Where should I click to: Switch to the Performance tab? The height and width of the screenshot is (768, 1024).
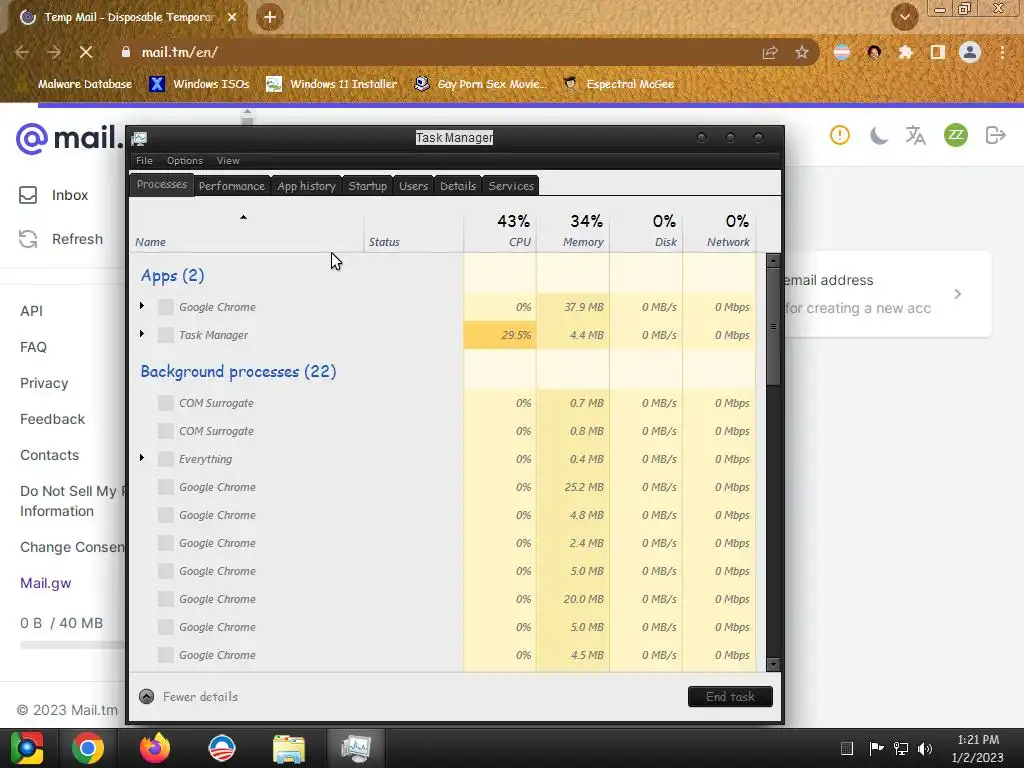(232, 186)
